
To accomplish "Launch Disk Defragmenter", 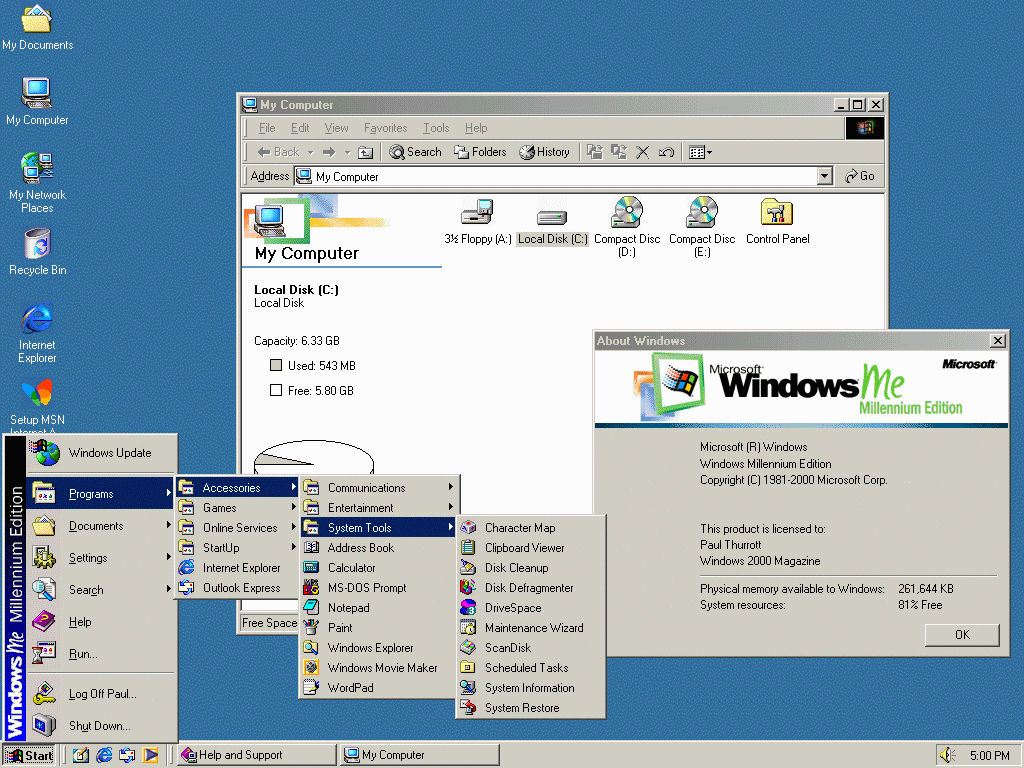I will (x=527, y=587).
